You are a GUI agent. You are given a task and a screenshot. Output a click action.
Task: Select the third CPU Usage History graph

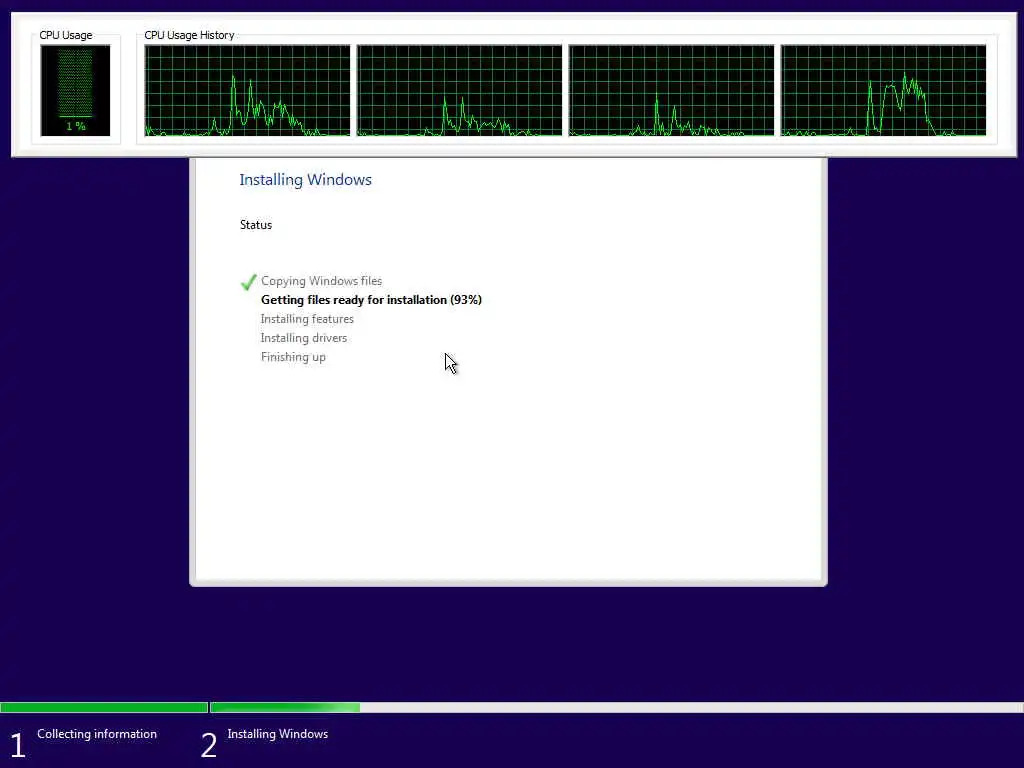(x=671, y=90)
